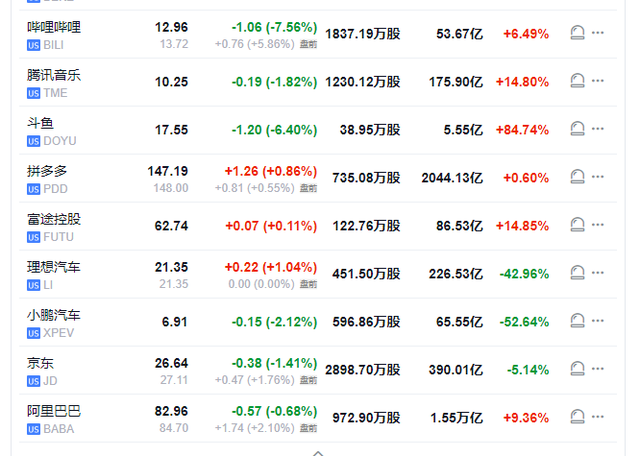
Task: Click bell icon in XPEV row
Action: (x=577, y=321)
